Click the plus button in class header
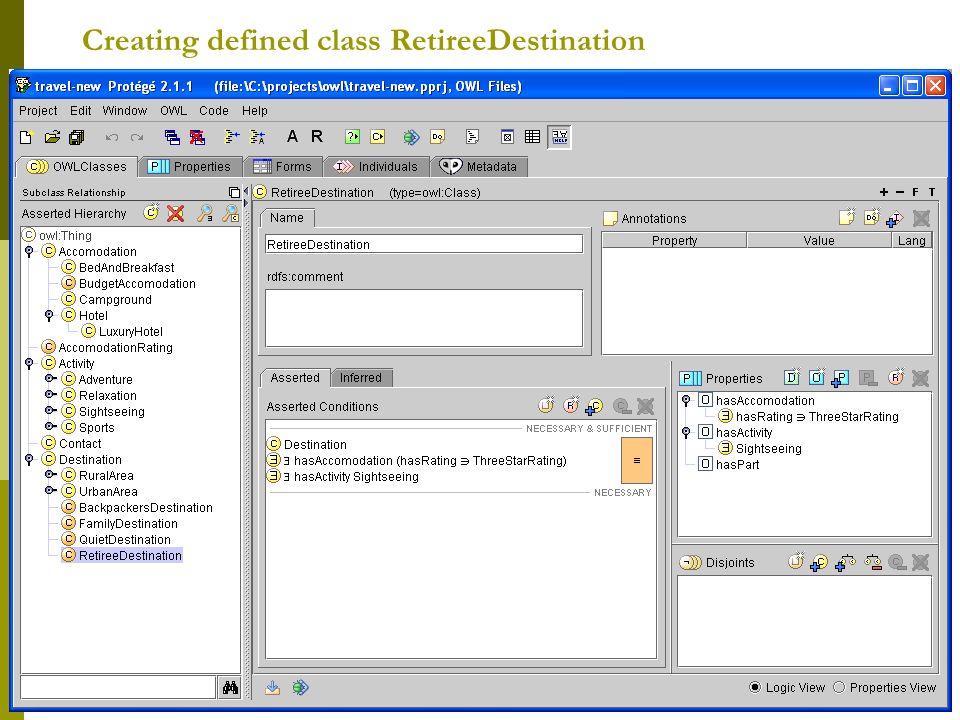The image size is (960, 720). coord(883,192)
